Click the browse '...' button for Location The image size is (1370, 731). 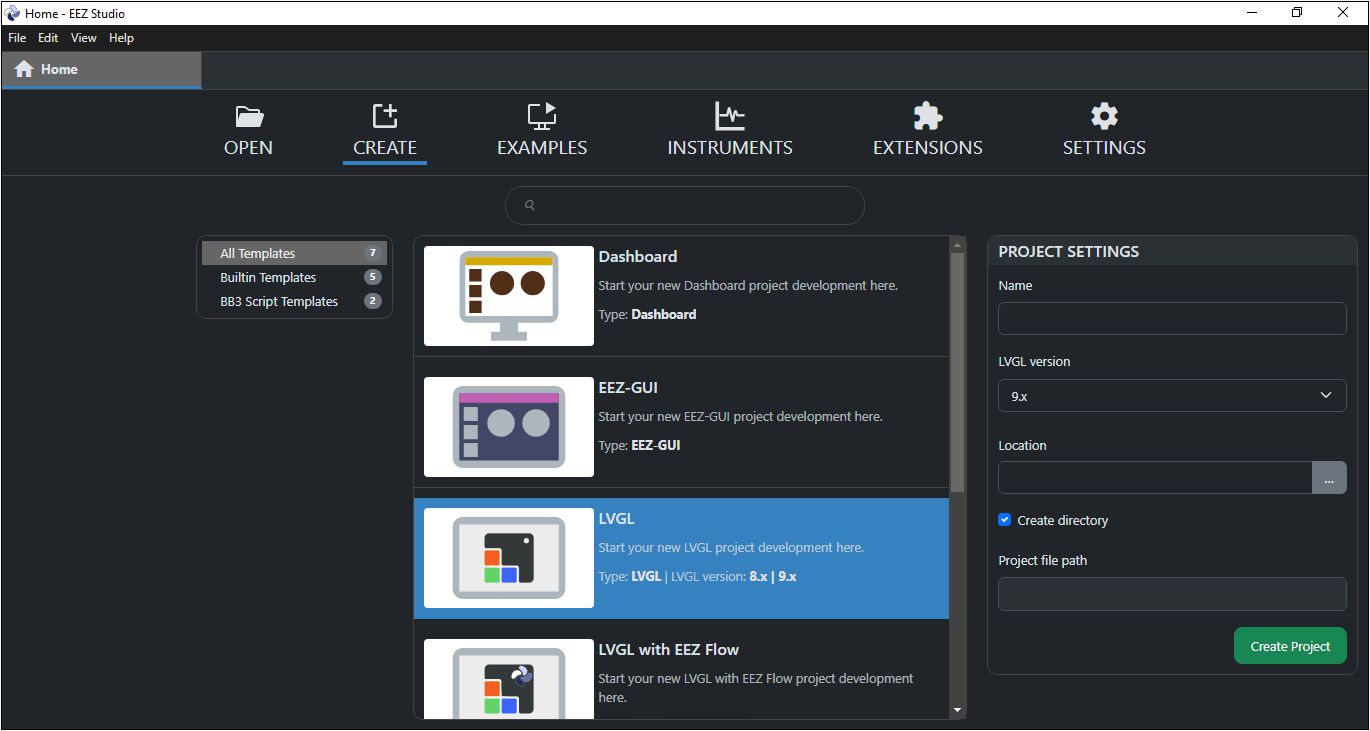pyautogui.click(x=1329, y=478)
